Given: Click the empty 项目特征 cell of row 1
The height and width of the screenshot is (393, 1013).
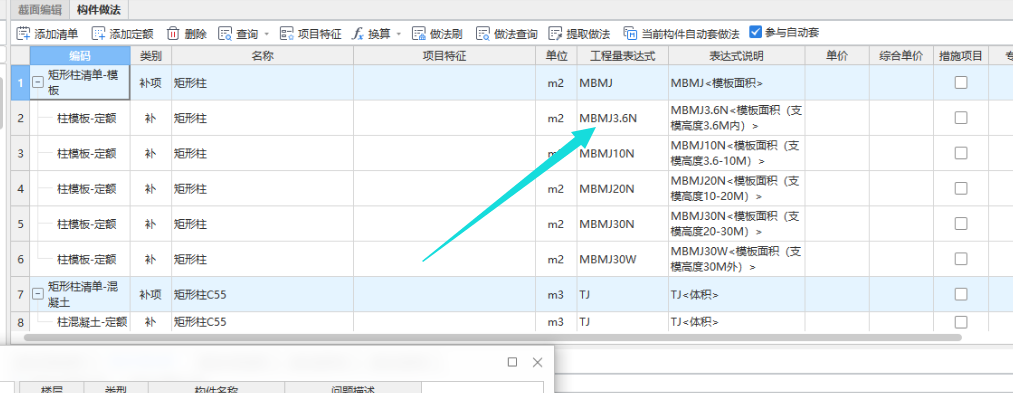Looking at the screenshot, I should click(444, 83).
